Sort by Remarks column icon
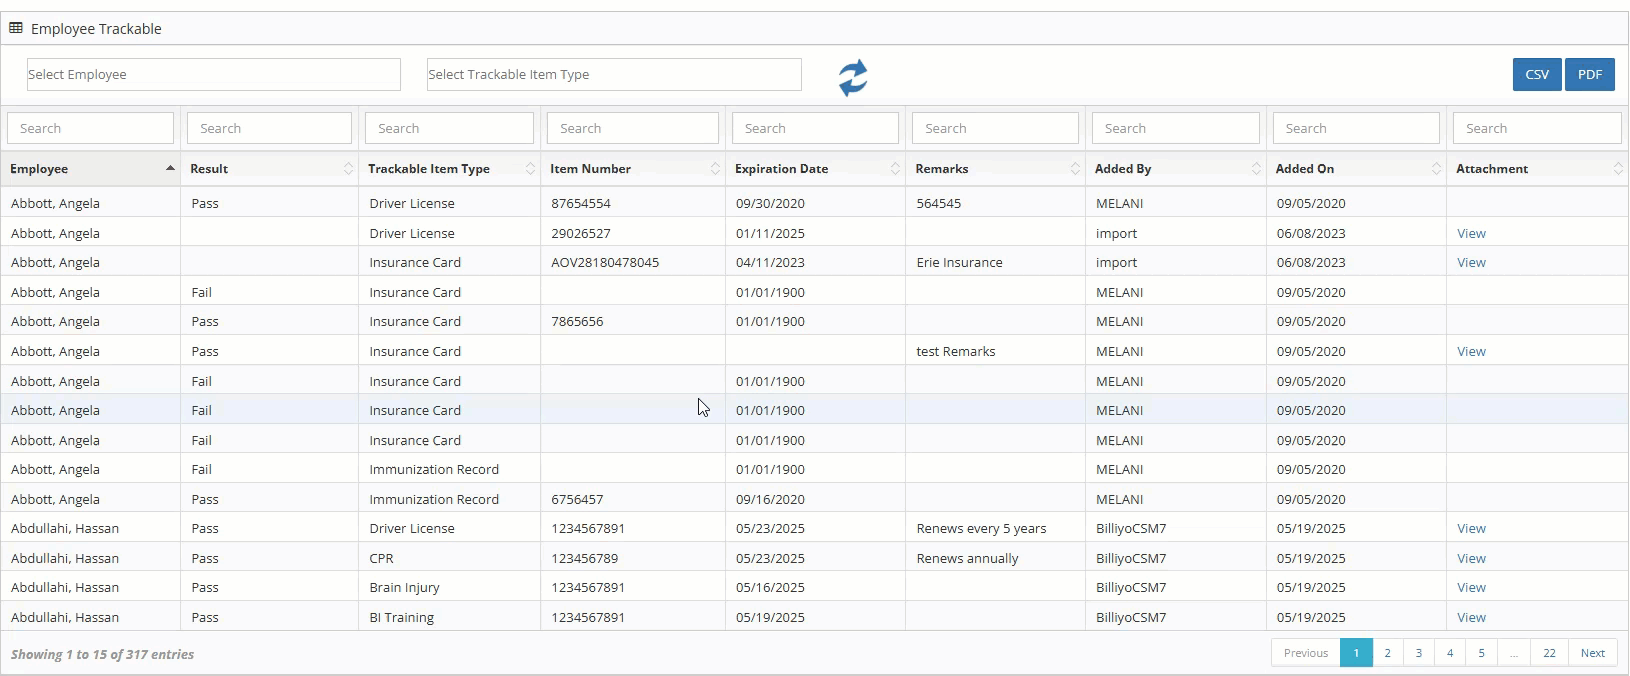Image resolution: width=1630 pixels, height=676 pixels. (1075, 169)
